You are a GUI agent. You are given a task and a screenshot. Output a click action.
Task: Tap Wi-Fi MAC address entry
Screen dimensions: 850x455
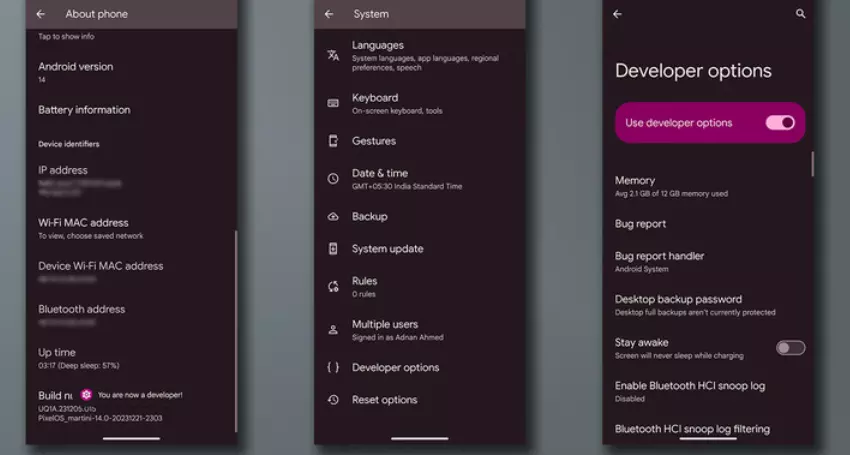(x=131, y=228)
